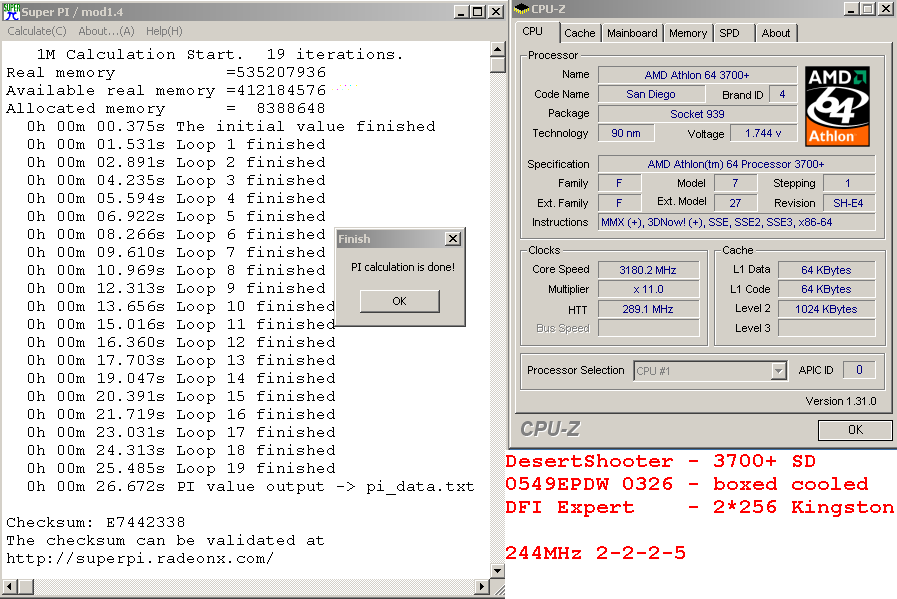Click the Revision value SH-E4
Screen dimensions: 897x599
[x=848, y=203]
